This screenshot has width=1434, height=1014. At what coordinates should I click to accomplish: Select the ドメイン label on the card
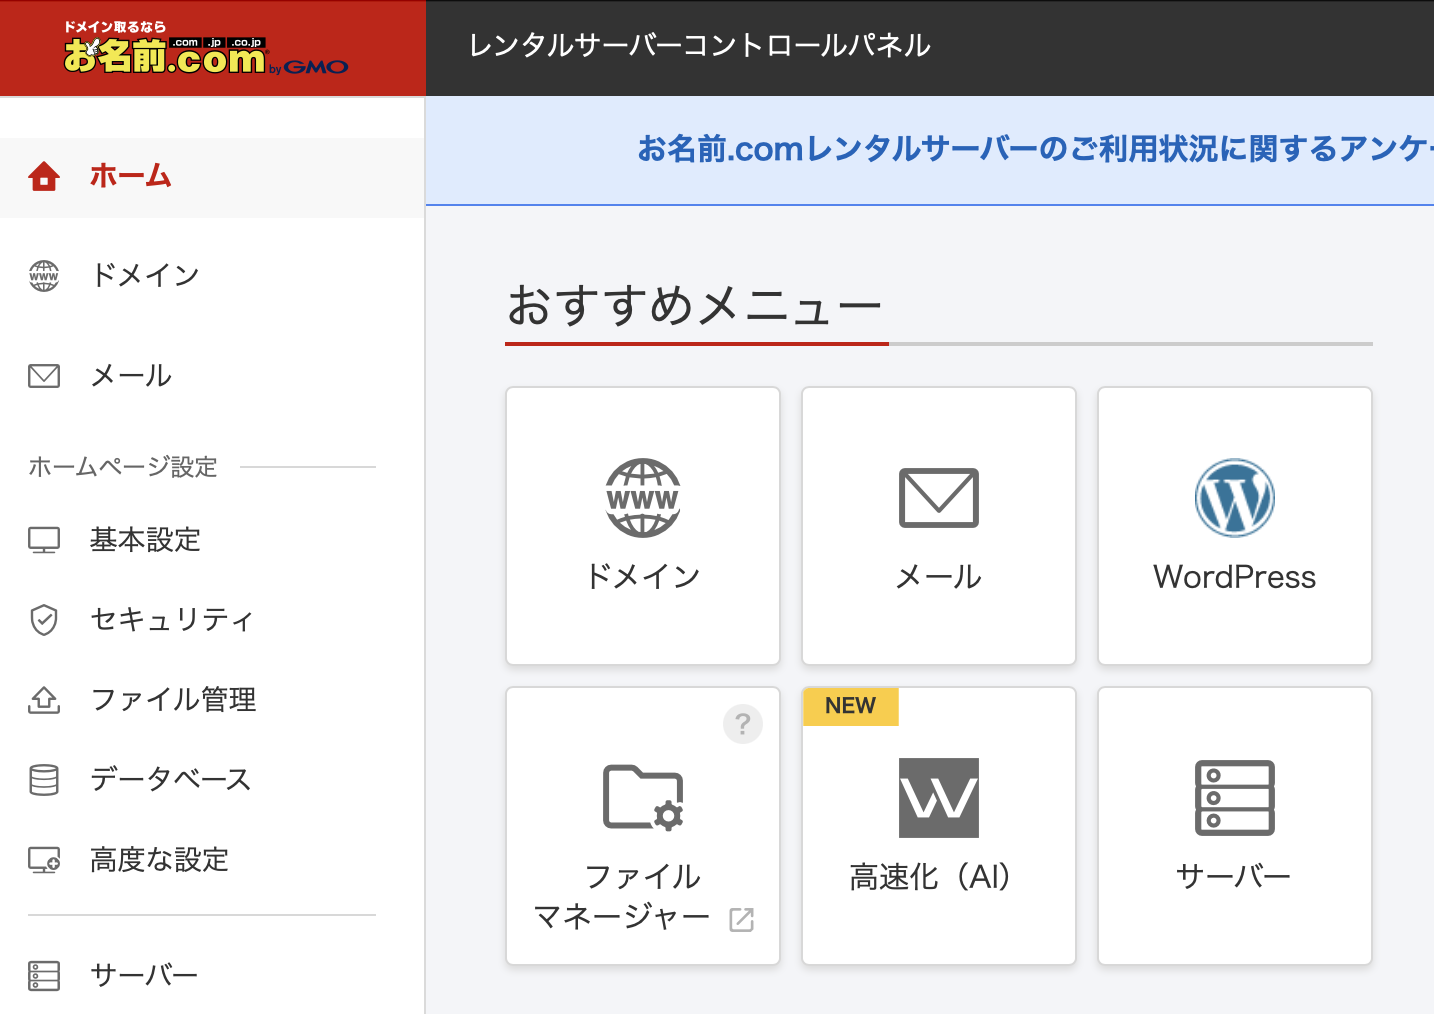[x=643, y=577]
